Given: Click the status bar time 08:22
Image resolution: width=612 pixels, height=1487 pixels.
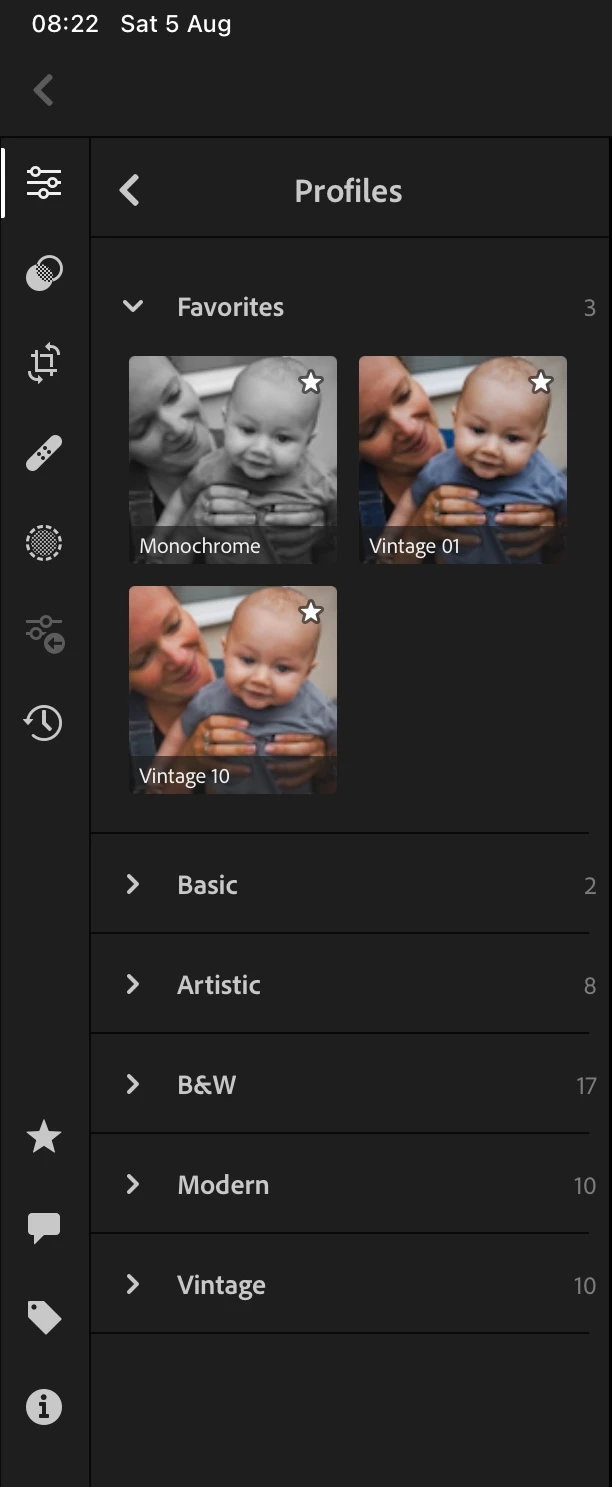Looking at the screenshot, I should (x=65, y=24).
